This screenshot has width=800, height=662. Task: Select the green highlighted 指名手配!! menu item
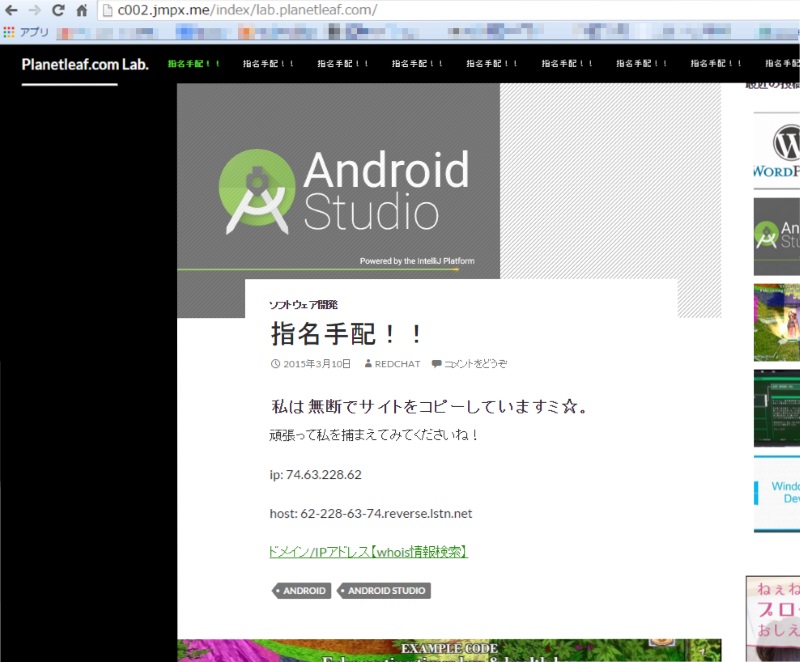click(194, 64)
